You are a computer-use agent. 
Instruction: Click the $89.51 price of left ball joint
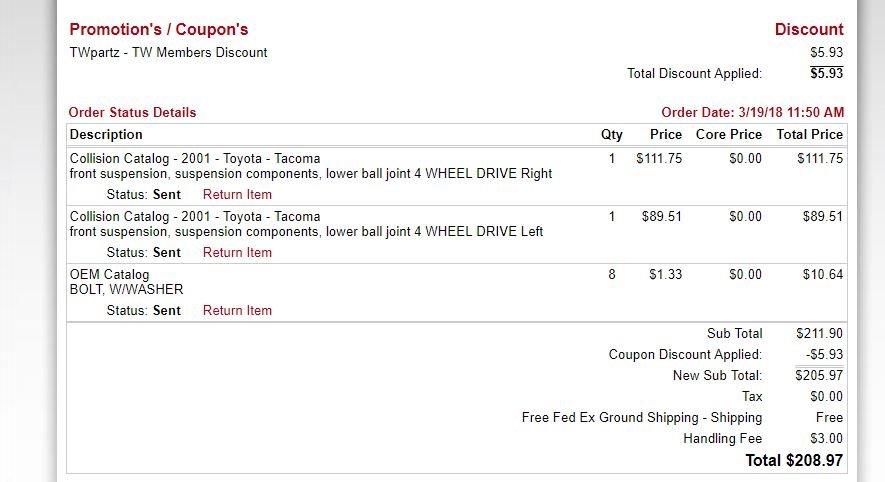661,217
